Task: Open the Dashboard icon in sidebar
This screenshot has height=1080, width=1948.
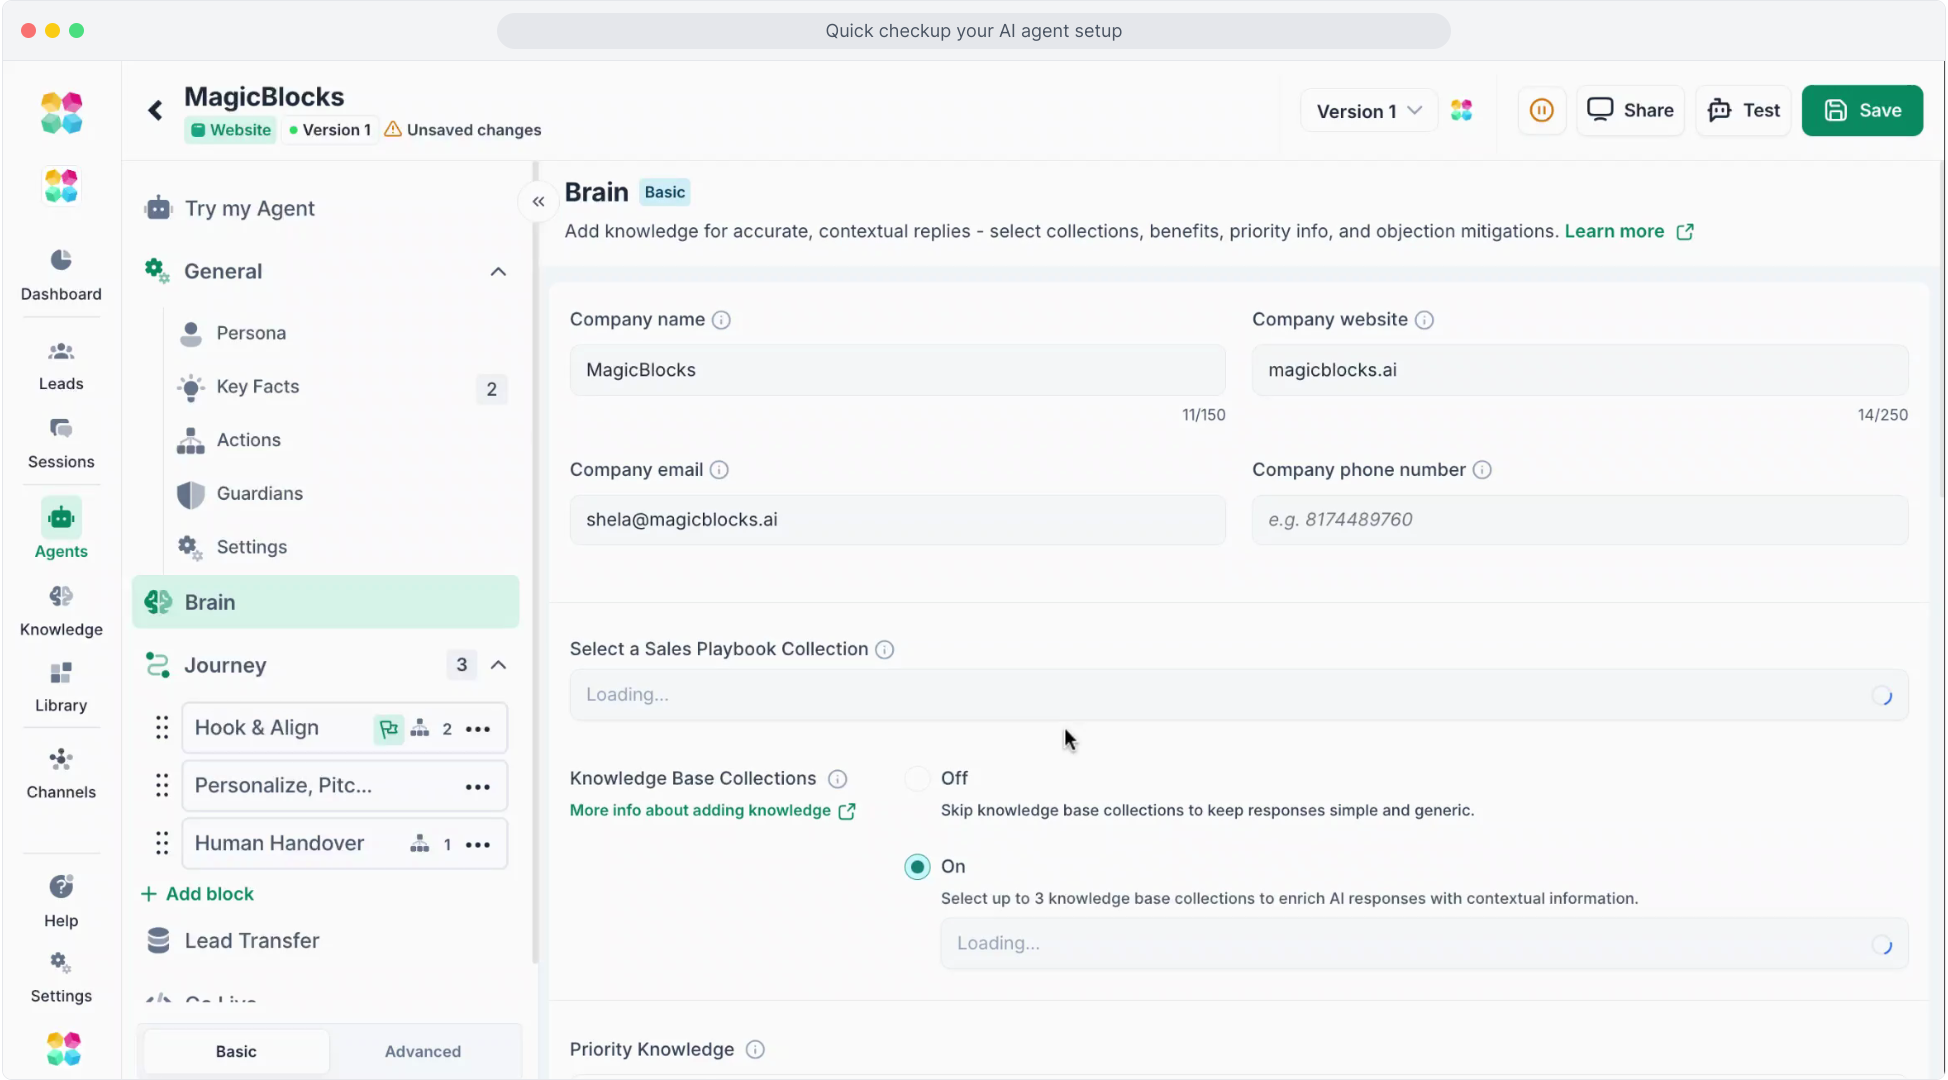Action: point(61,261)
